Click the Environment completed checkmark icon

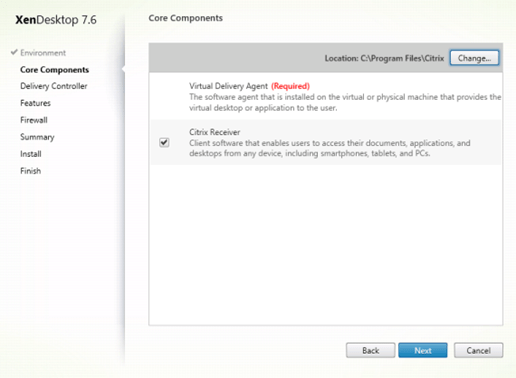click(14, 52)
